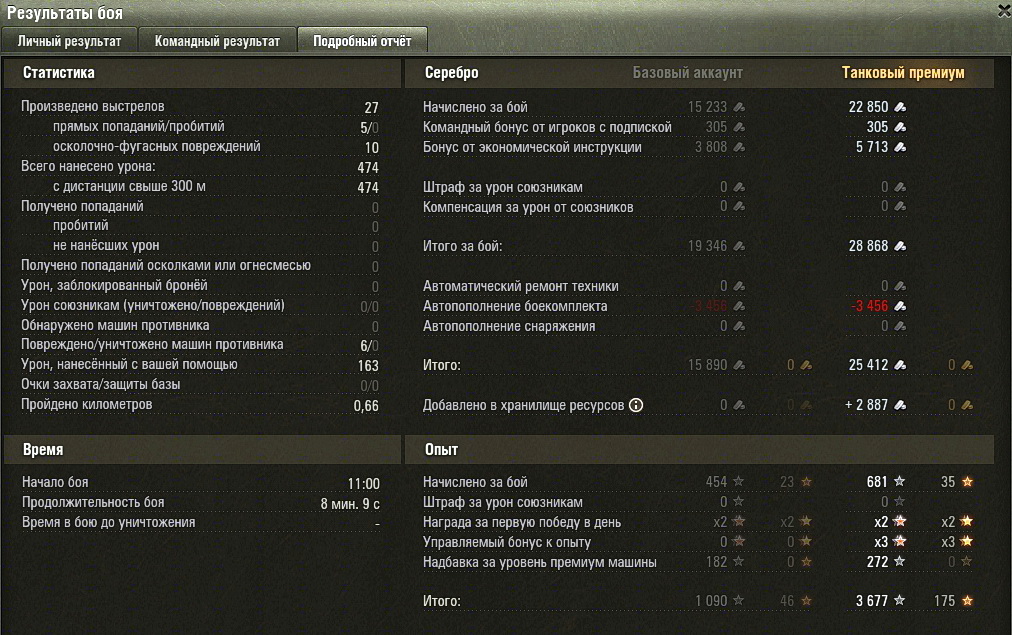Click x3 managed bonus star icon

(899, 541)
